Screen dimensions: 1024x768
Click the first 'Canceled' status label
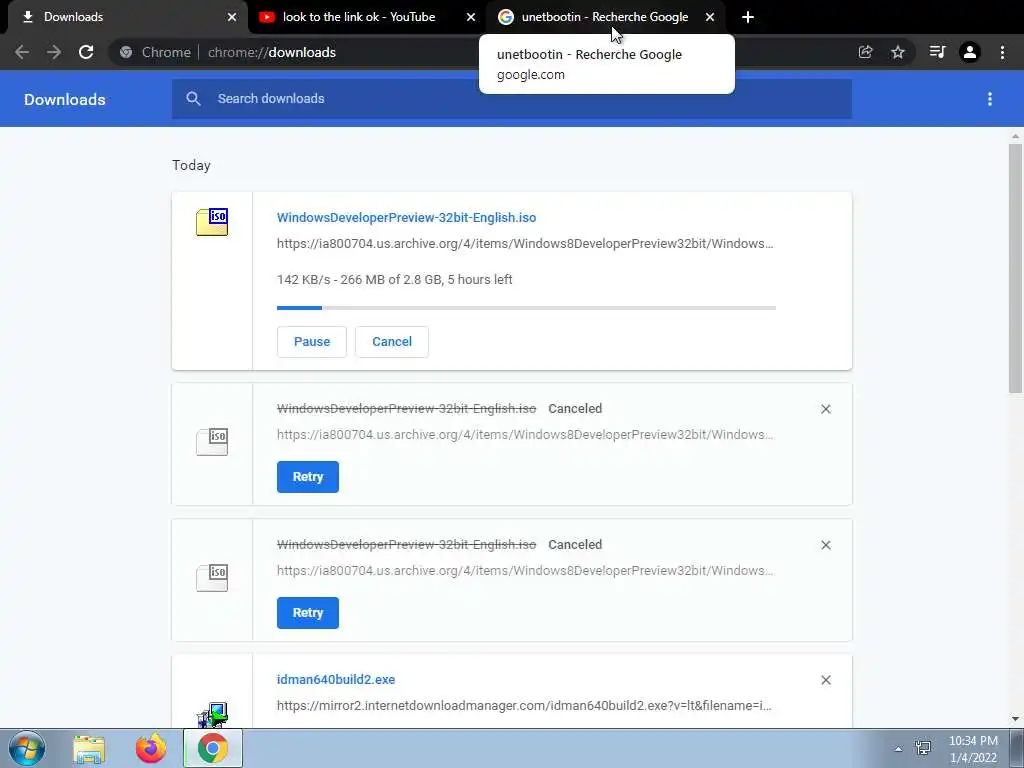coord(575,409)
